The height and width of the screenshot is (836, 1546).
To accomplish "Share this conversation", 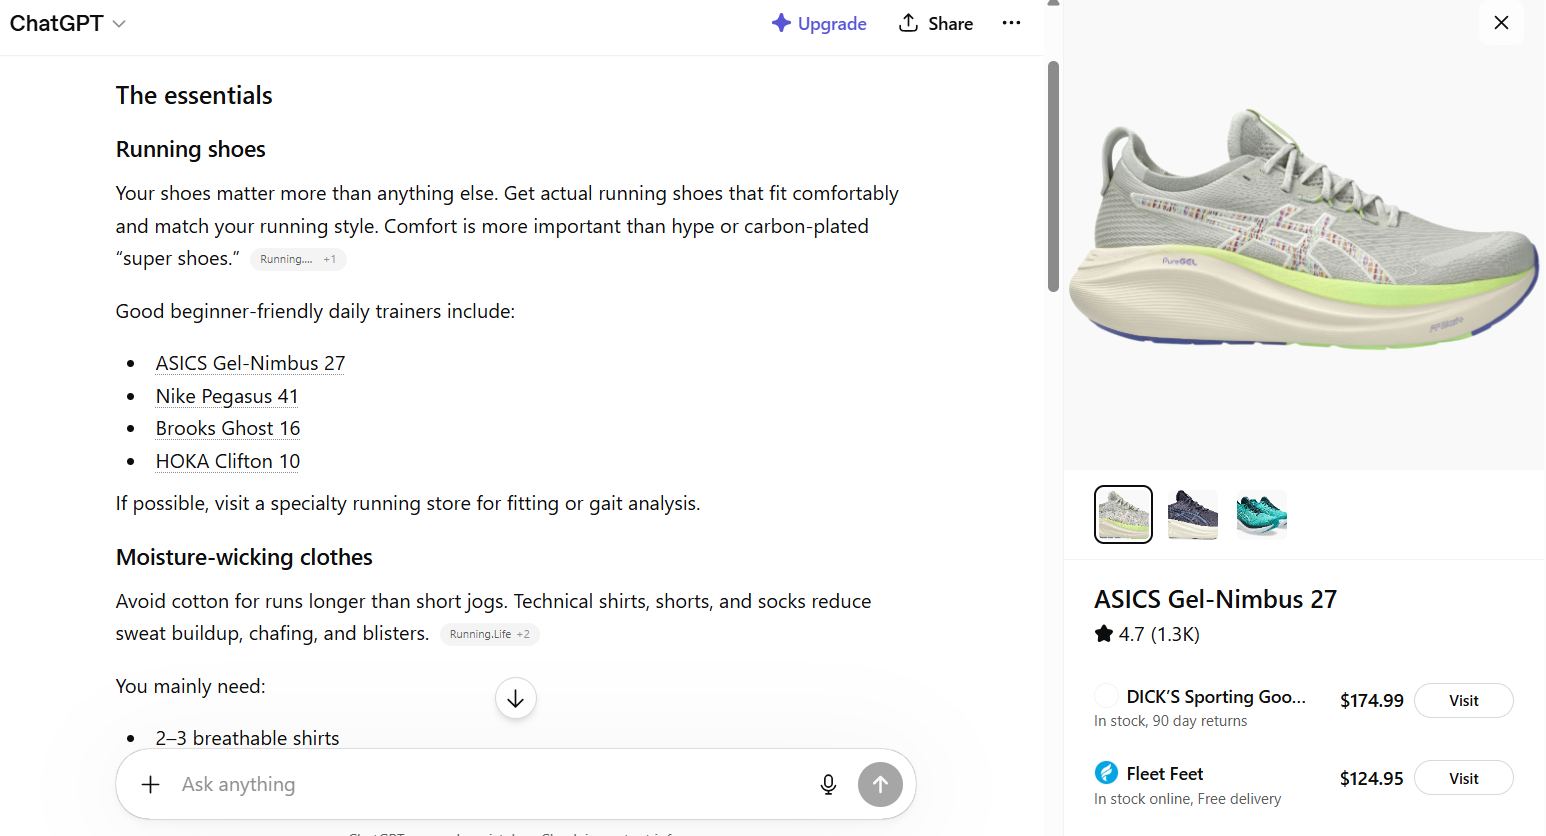I will coord(936,23).
